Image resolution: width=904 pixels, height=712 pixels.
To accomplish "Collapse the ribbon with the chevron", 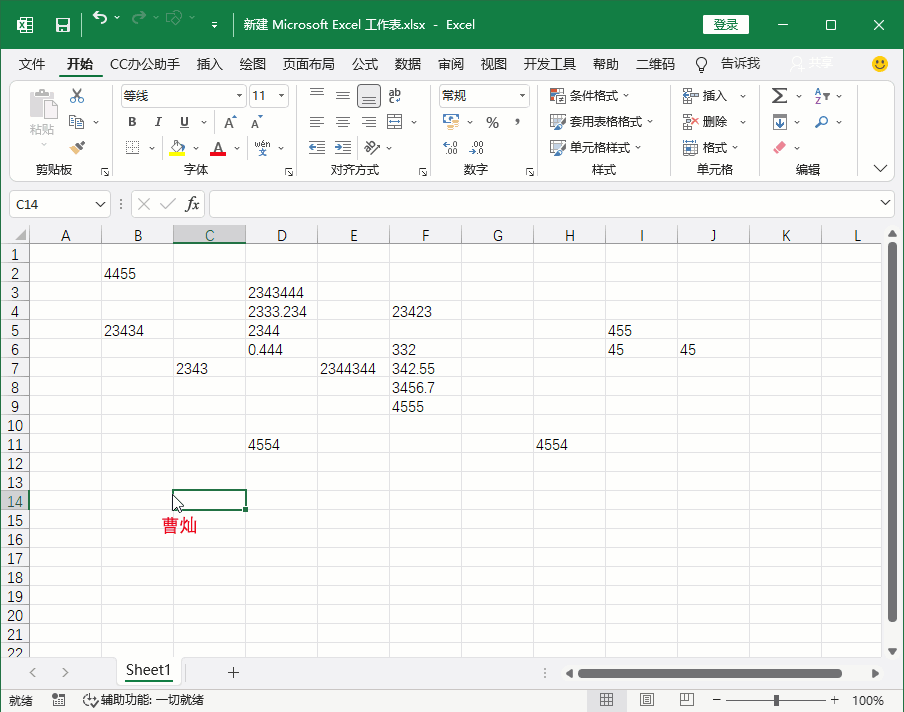I will (x=880, y=168).
